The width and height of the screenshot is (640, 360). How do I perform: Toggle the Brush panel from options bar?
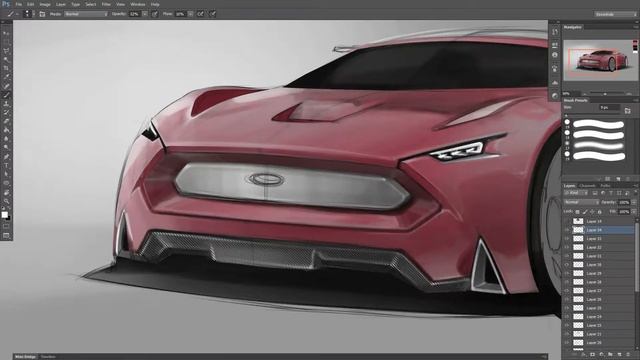pyautogui.click(x=42, y=14)
